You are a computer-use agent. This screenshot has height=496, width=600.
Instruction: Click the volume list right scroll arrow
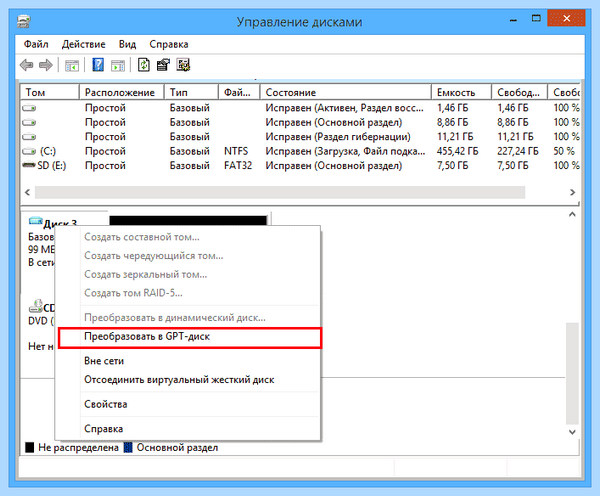(572, 192)
